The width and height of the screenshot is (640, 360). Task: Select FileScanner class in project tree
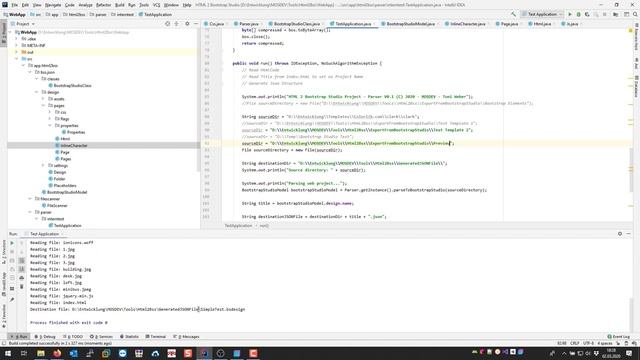click(x=56, y=206)
